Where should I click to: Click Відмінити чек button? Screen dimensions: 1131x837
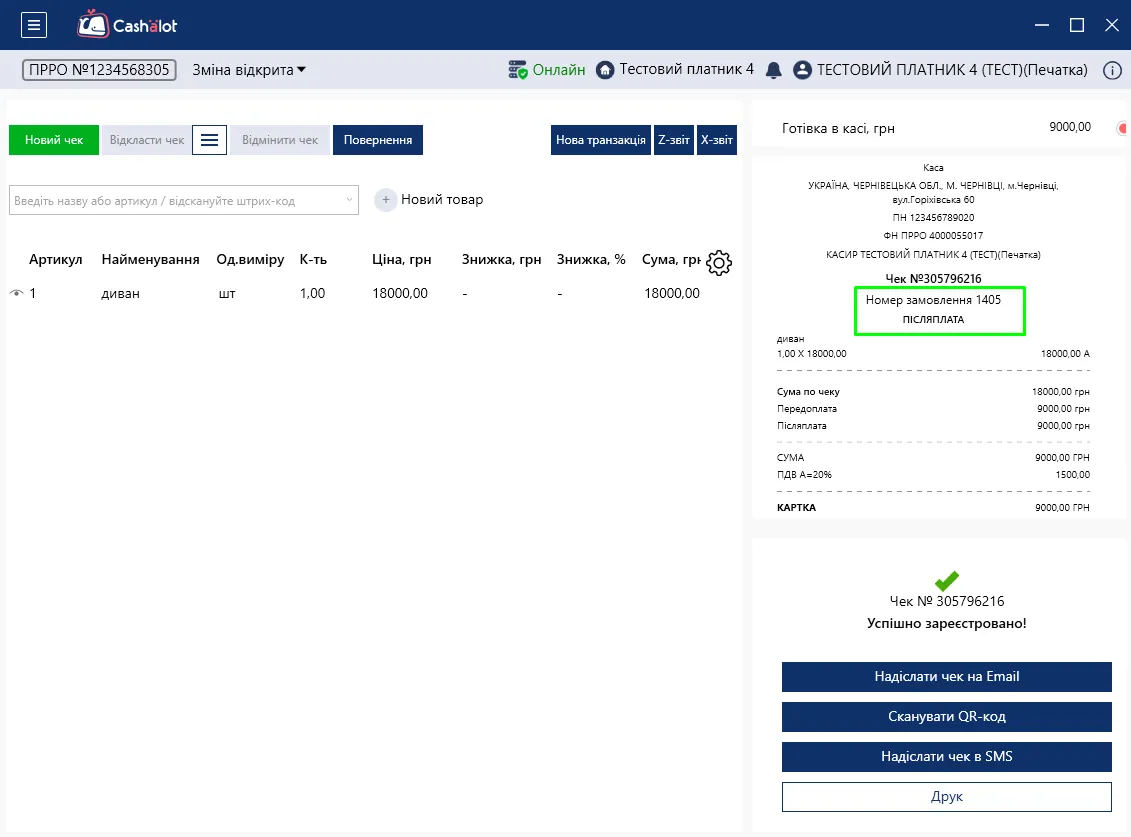click(x=280, y=140)
